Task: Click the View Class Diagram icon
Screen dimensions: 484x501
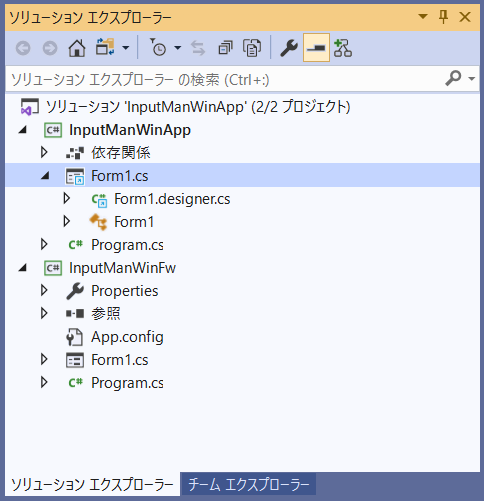Action: coord(343,48)
